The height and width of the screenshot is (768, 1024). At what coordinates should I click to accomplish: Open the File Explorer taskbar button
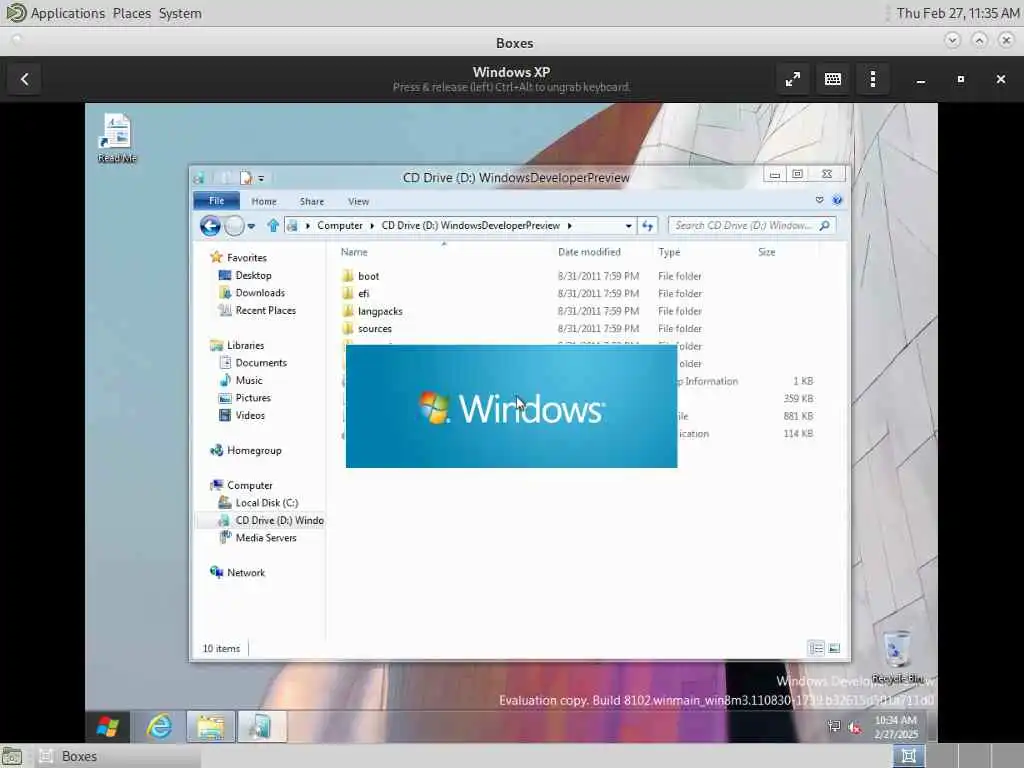coord(210,726)
